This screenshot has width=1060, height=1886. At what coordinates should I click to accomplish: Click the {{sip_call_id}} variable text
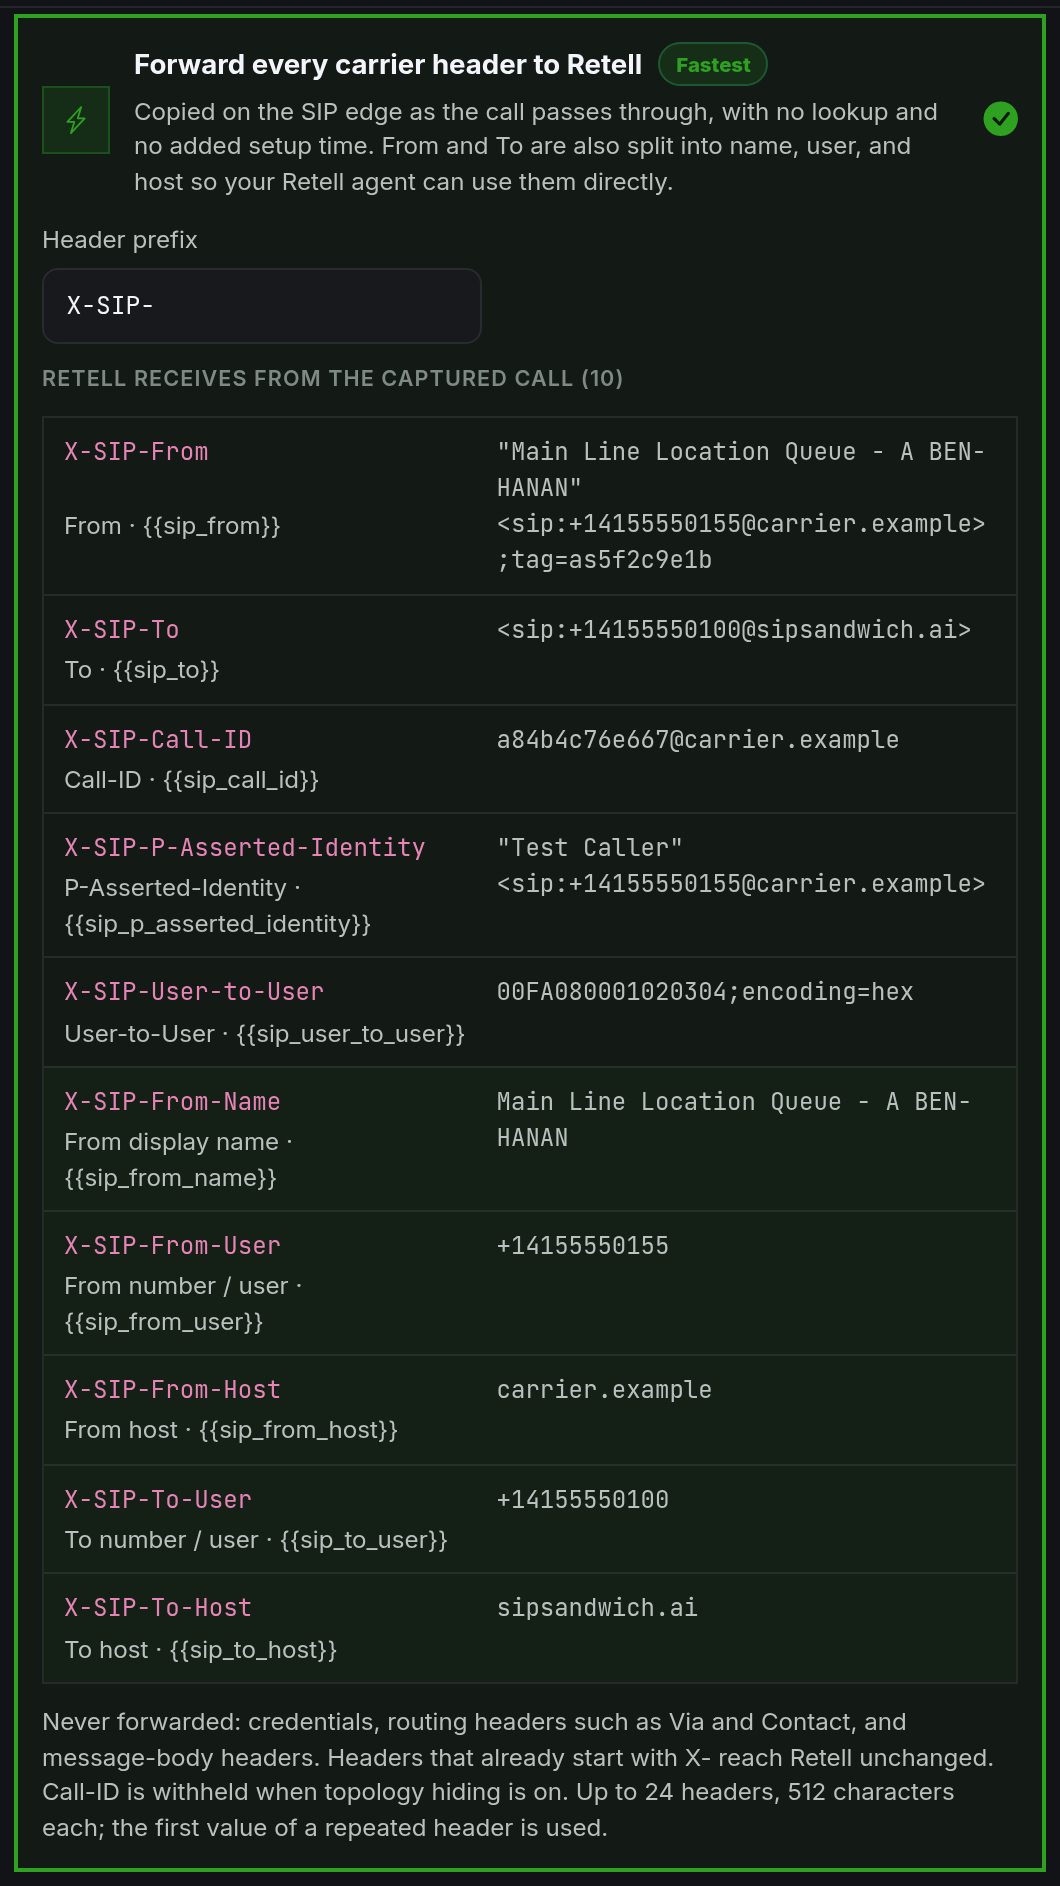click(x=241, y=780)
